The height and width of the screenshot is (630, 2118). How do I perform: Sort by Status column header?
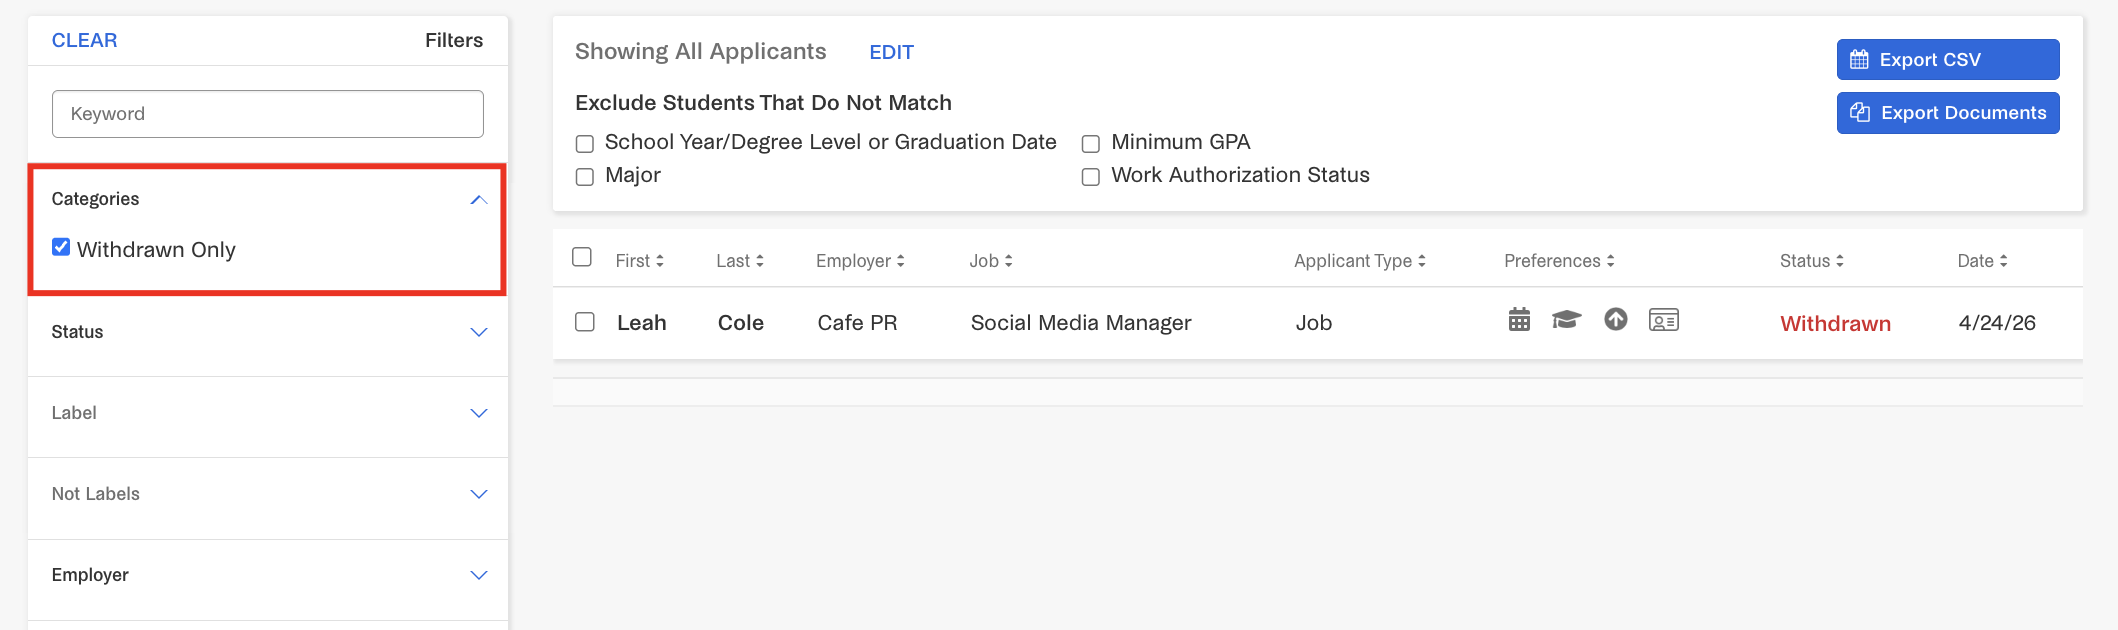click(1812, 261)
